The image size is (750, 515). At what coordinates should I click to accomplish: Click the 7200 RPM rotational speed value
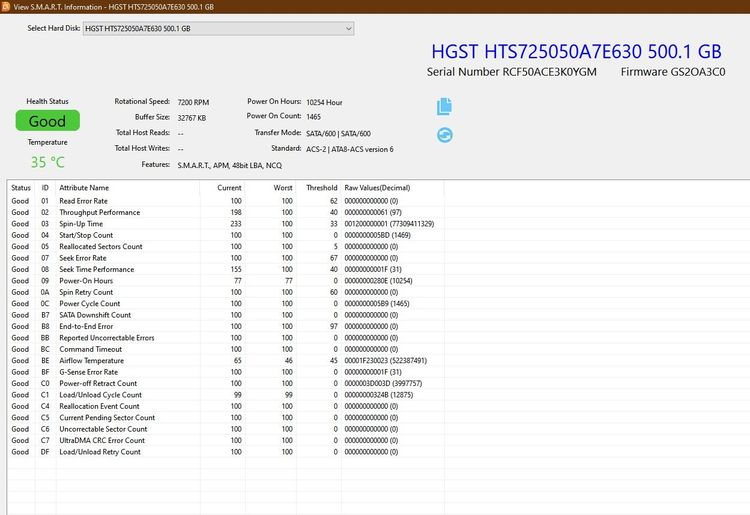[193, 102]
